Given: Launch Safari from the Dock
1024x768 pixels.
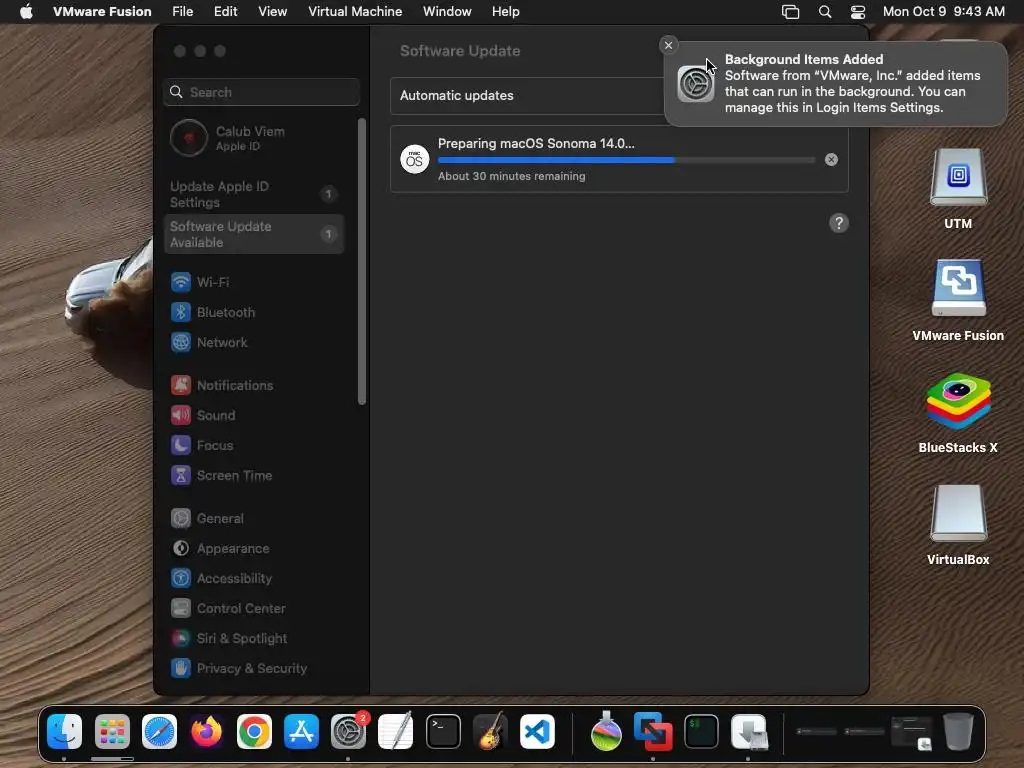Looking at the screenshot, I should point(159,731).
